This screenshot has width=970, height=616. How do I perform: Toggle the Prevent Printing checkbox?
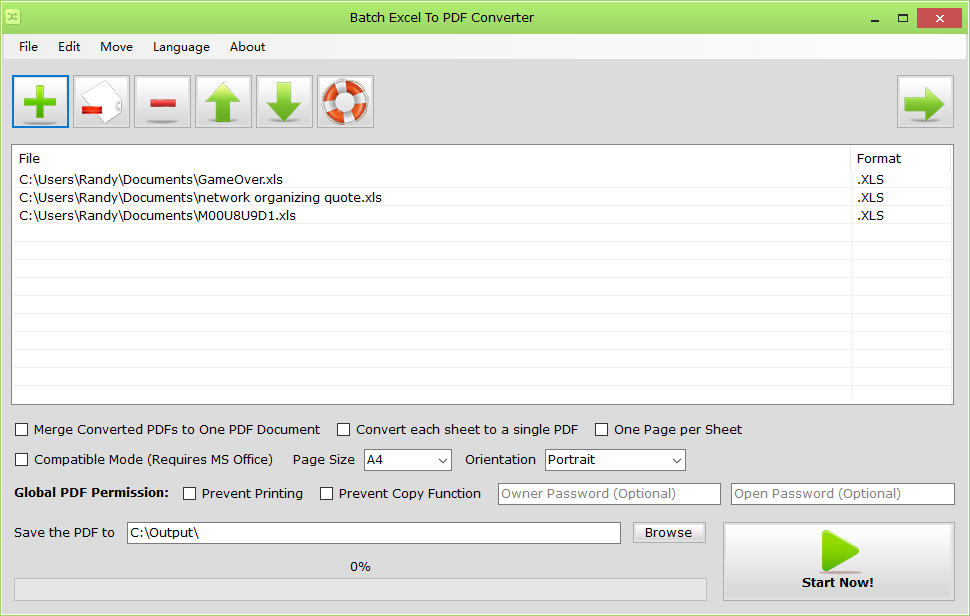click(189, 494)
